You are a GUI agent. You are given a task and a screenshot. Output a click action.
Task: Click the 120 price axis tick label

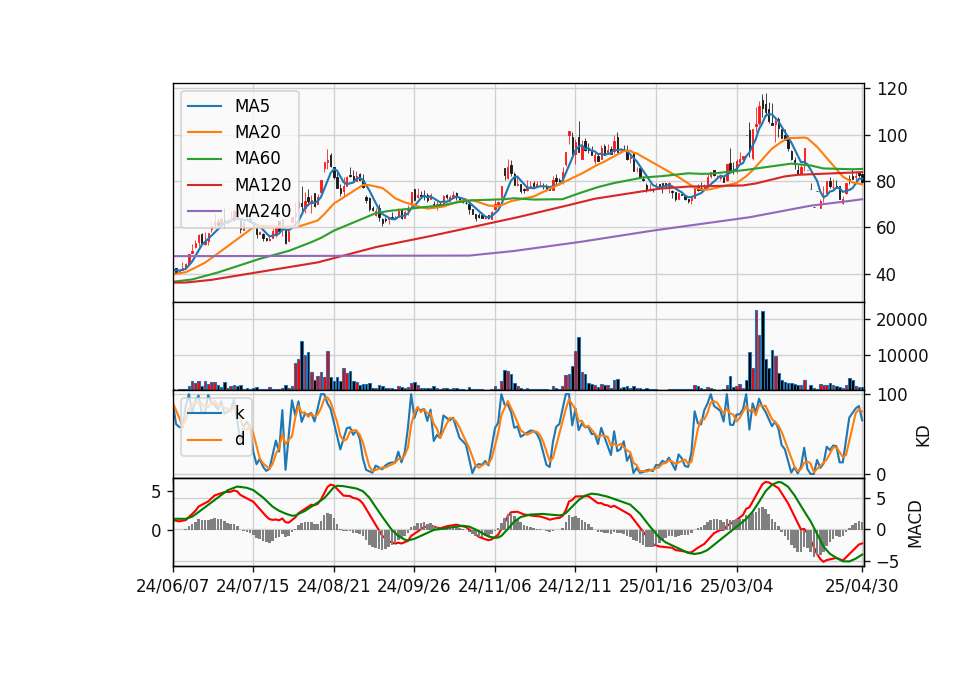pyautogui.click(x=893, y=89)
